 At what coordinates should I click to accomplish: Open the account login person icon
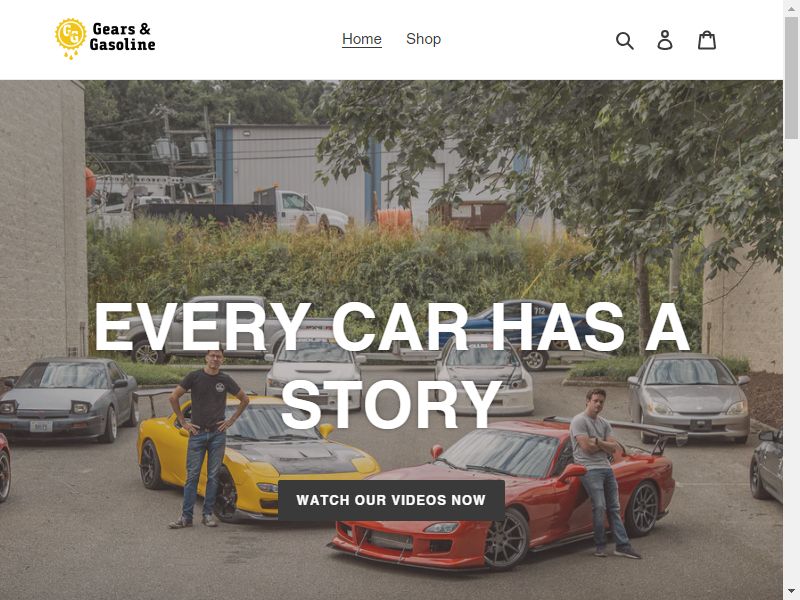(665, 40)
